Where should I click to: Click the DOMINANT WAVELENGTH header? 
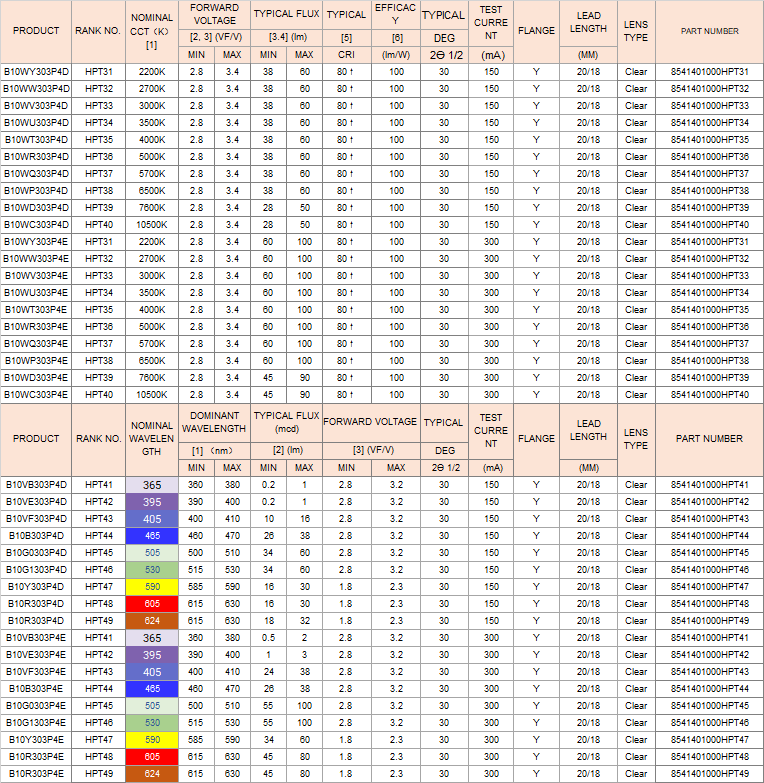click(214, 422)
